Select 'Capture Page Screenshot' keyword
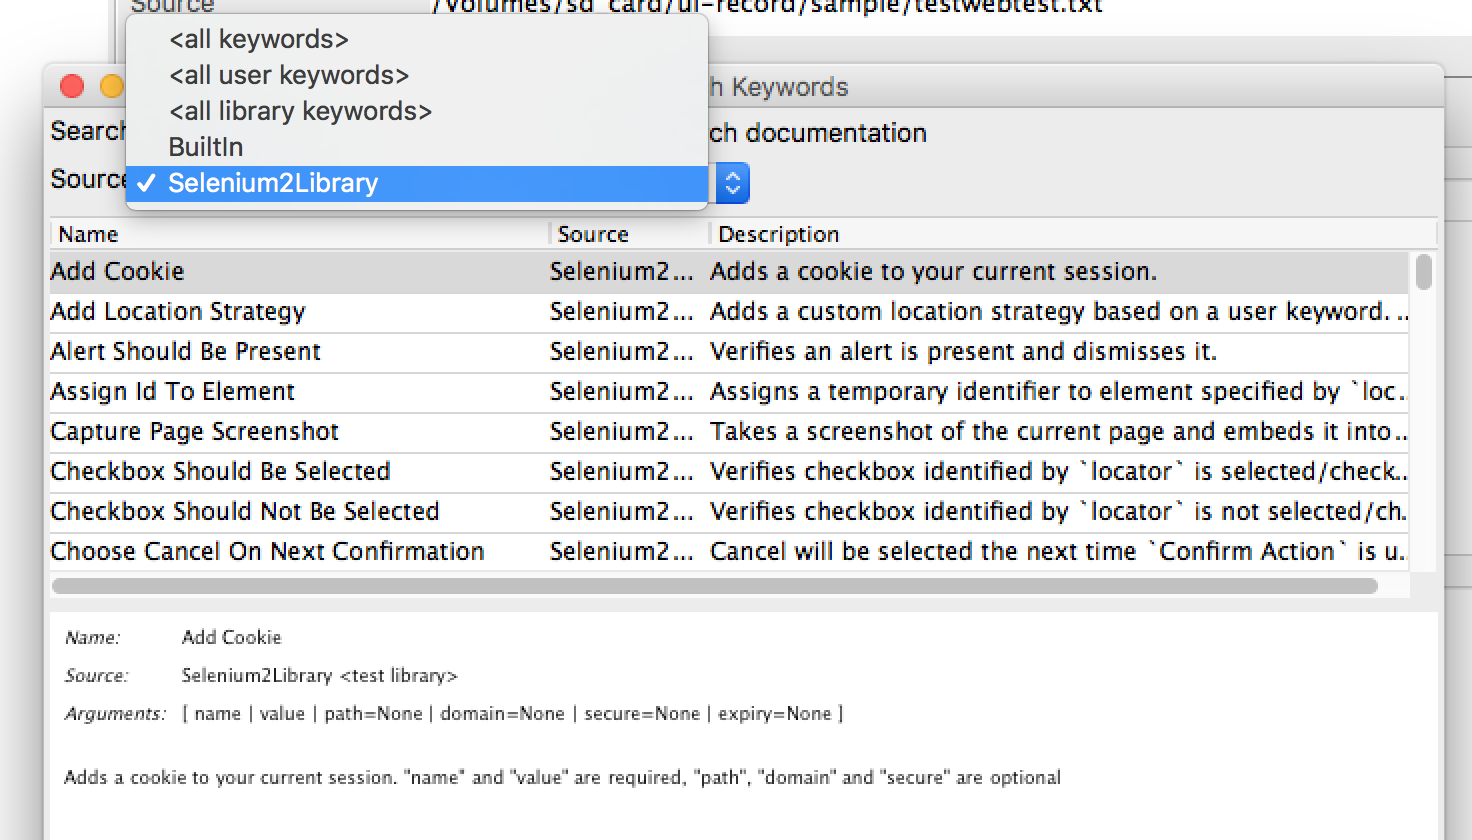 pyautogui.click(x=729, y=432)
